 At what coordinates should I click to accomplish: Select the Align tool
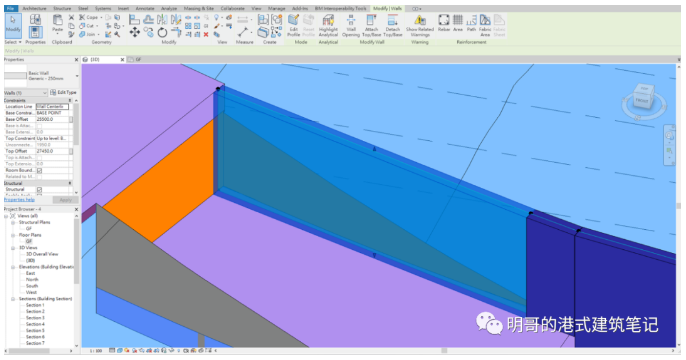pyautogui.click(x=135, y=19)
